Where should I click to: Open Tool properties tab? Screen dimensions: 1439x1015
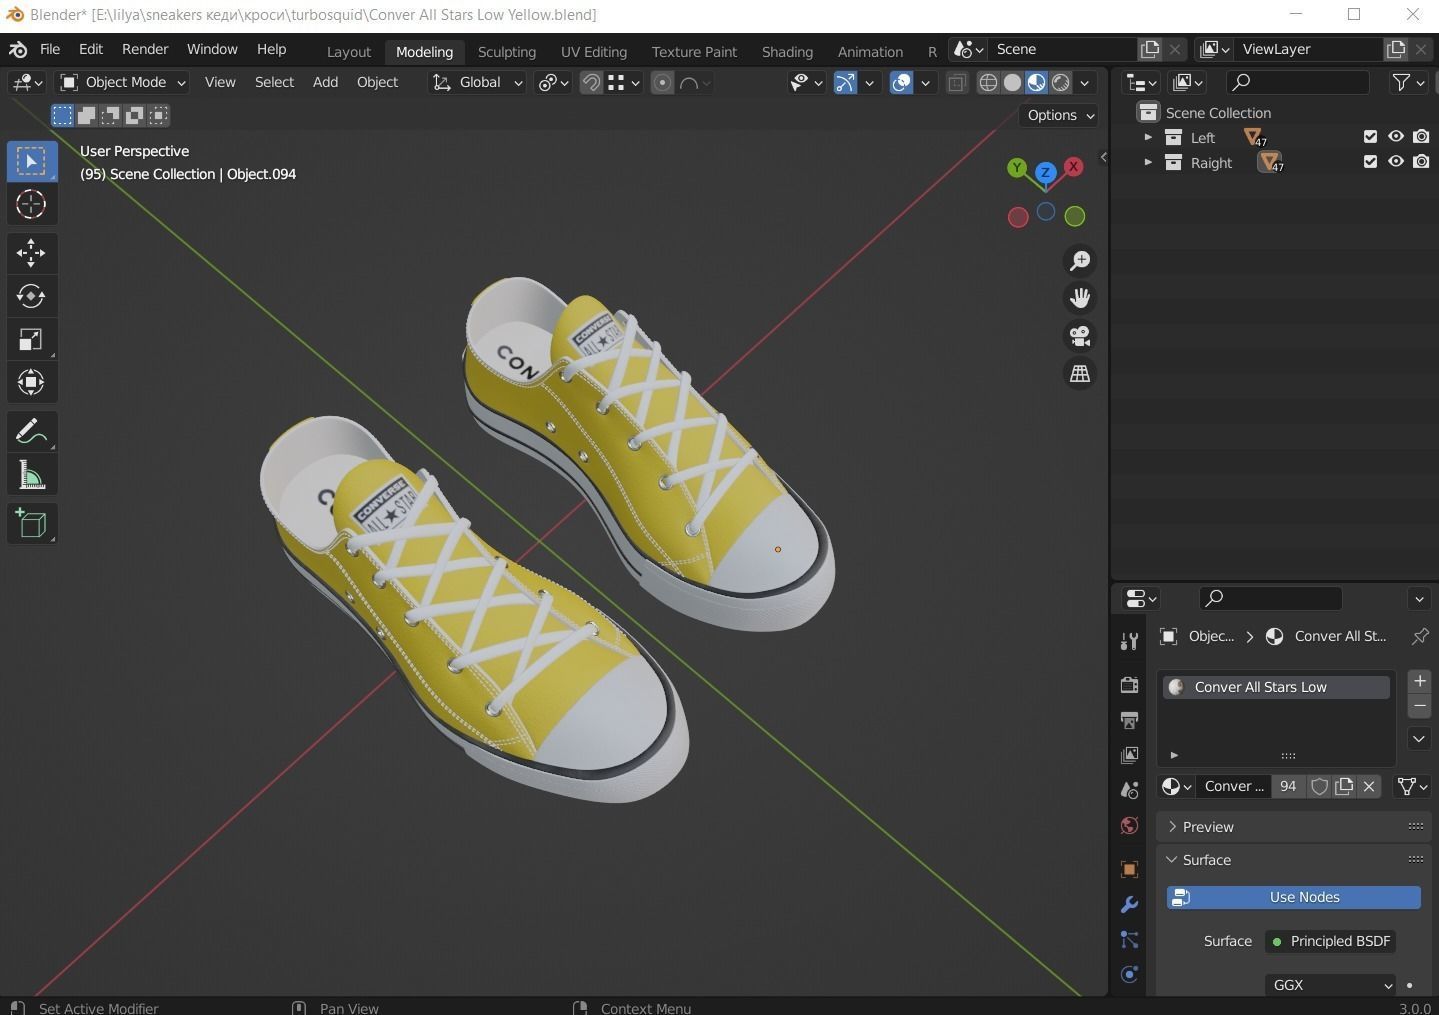(x=1129, y=641)
